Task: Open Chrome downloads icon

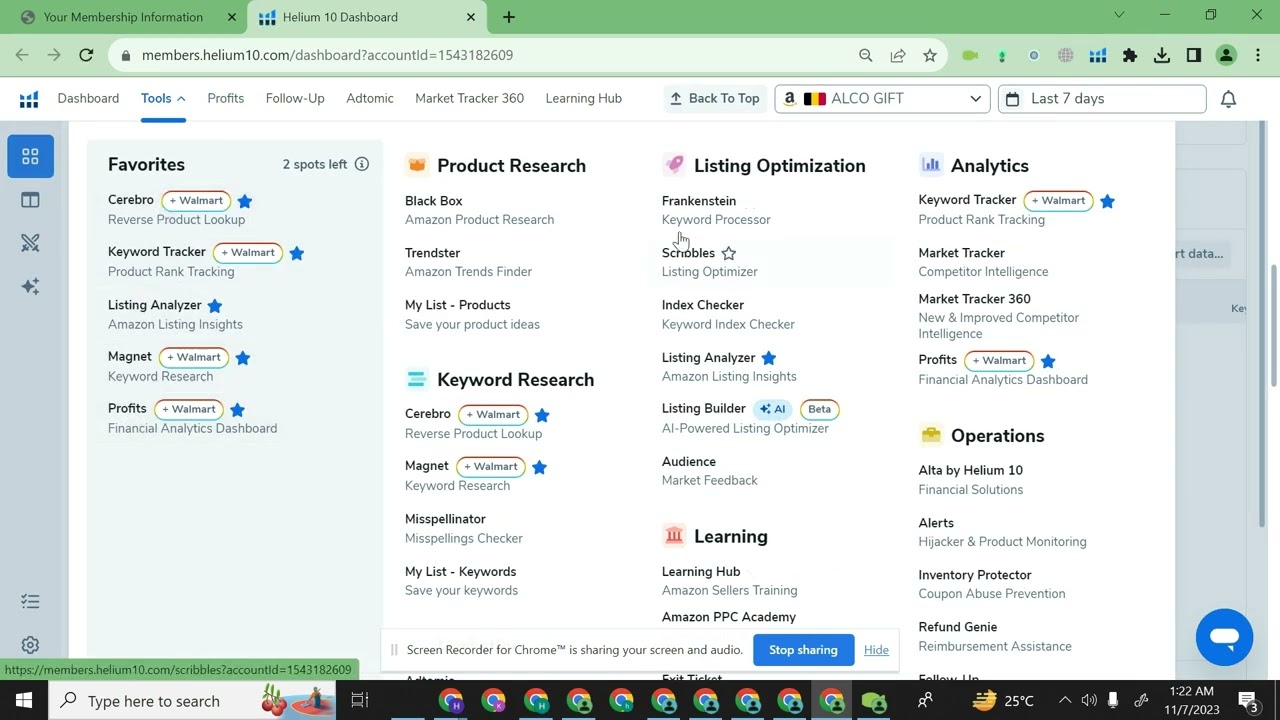Action: point(1162,56)
